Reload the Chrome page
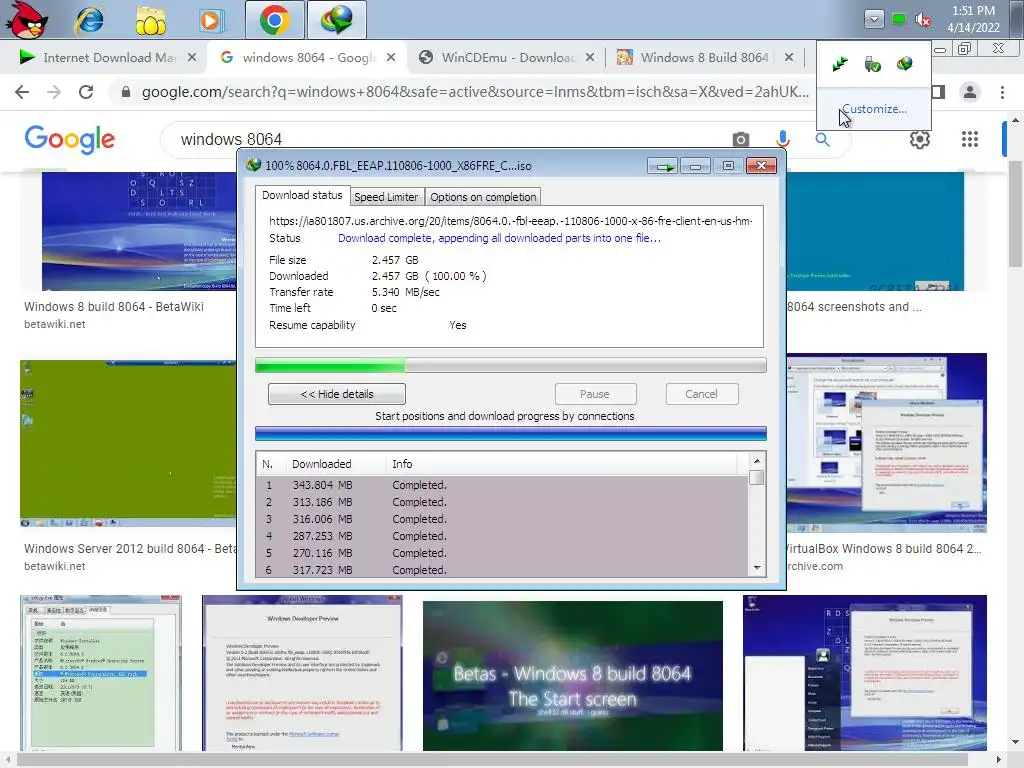 (86, 92)
